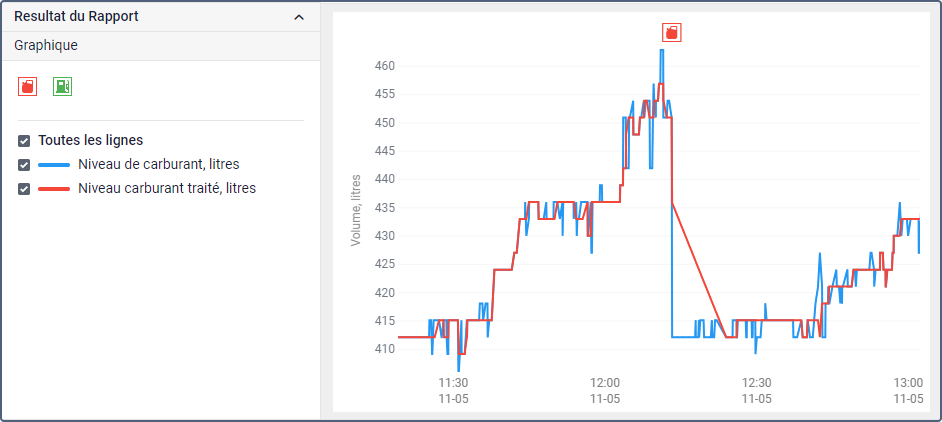Uncheck Niveau de carburant, litres checkbox
This screenshot has height=422, width=942.
coord(24,165)
